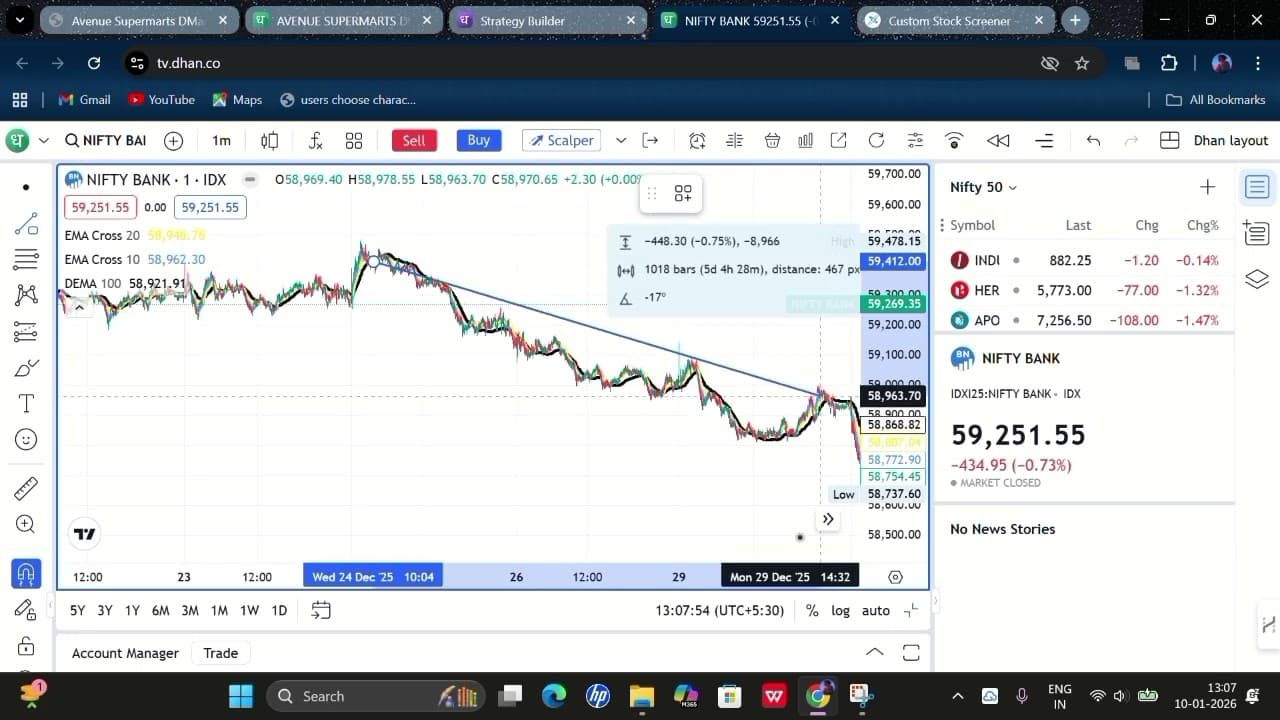This screenshot has width=1280, height=720.
Task: Open chart settings sliders icon
Action: pos(915,141)
